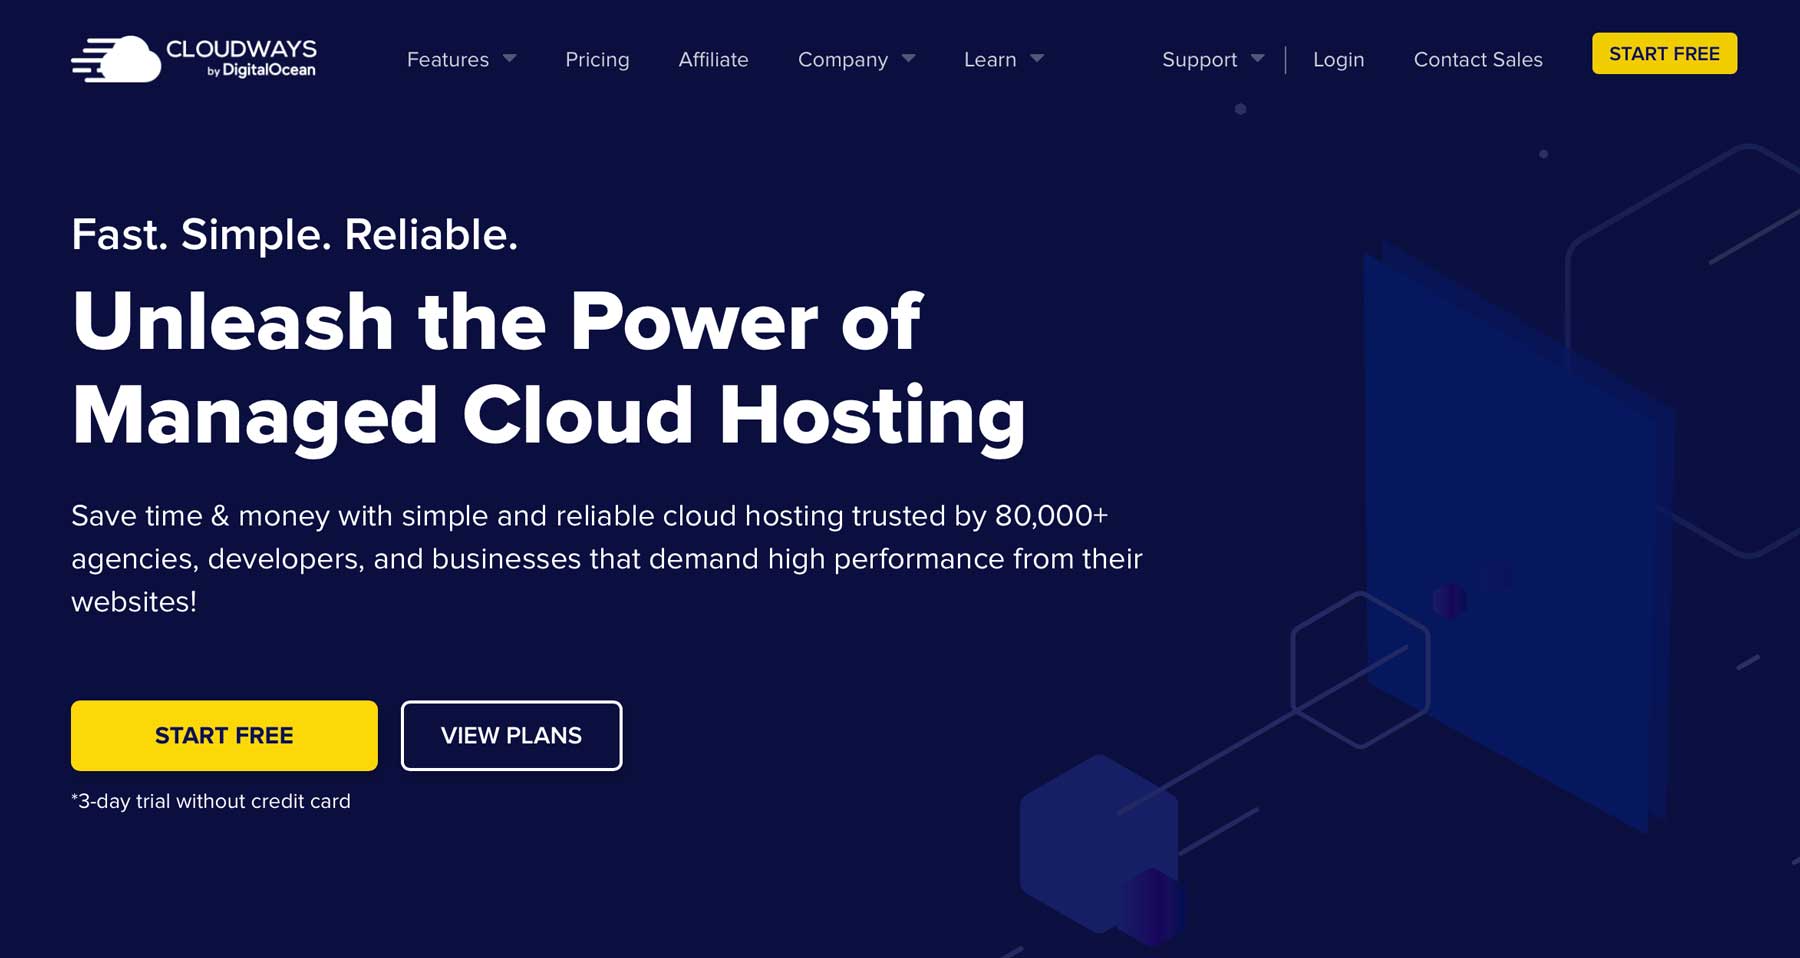Click the yellow START FREE header button
Screen dimensions: 1800x958
(x=1663, y=54)
